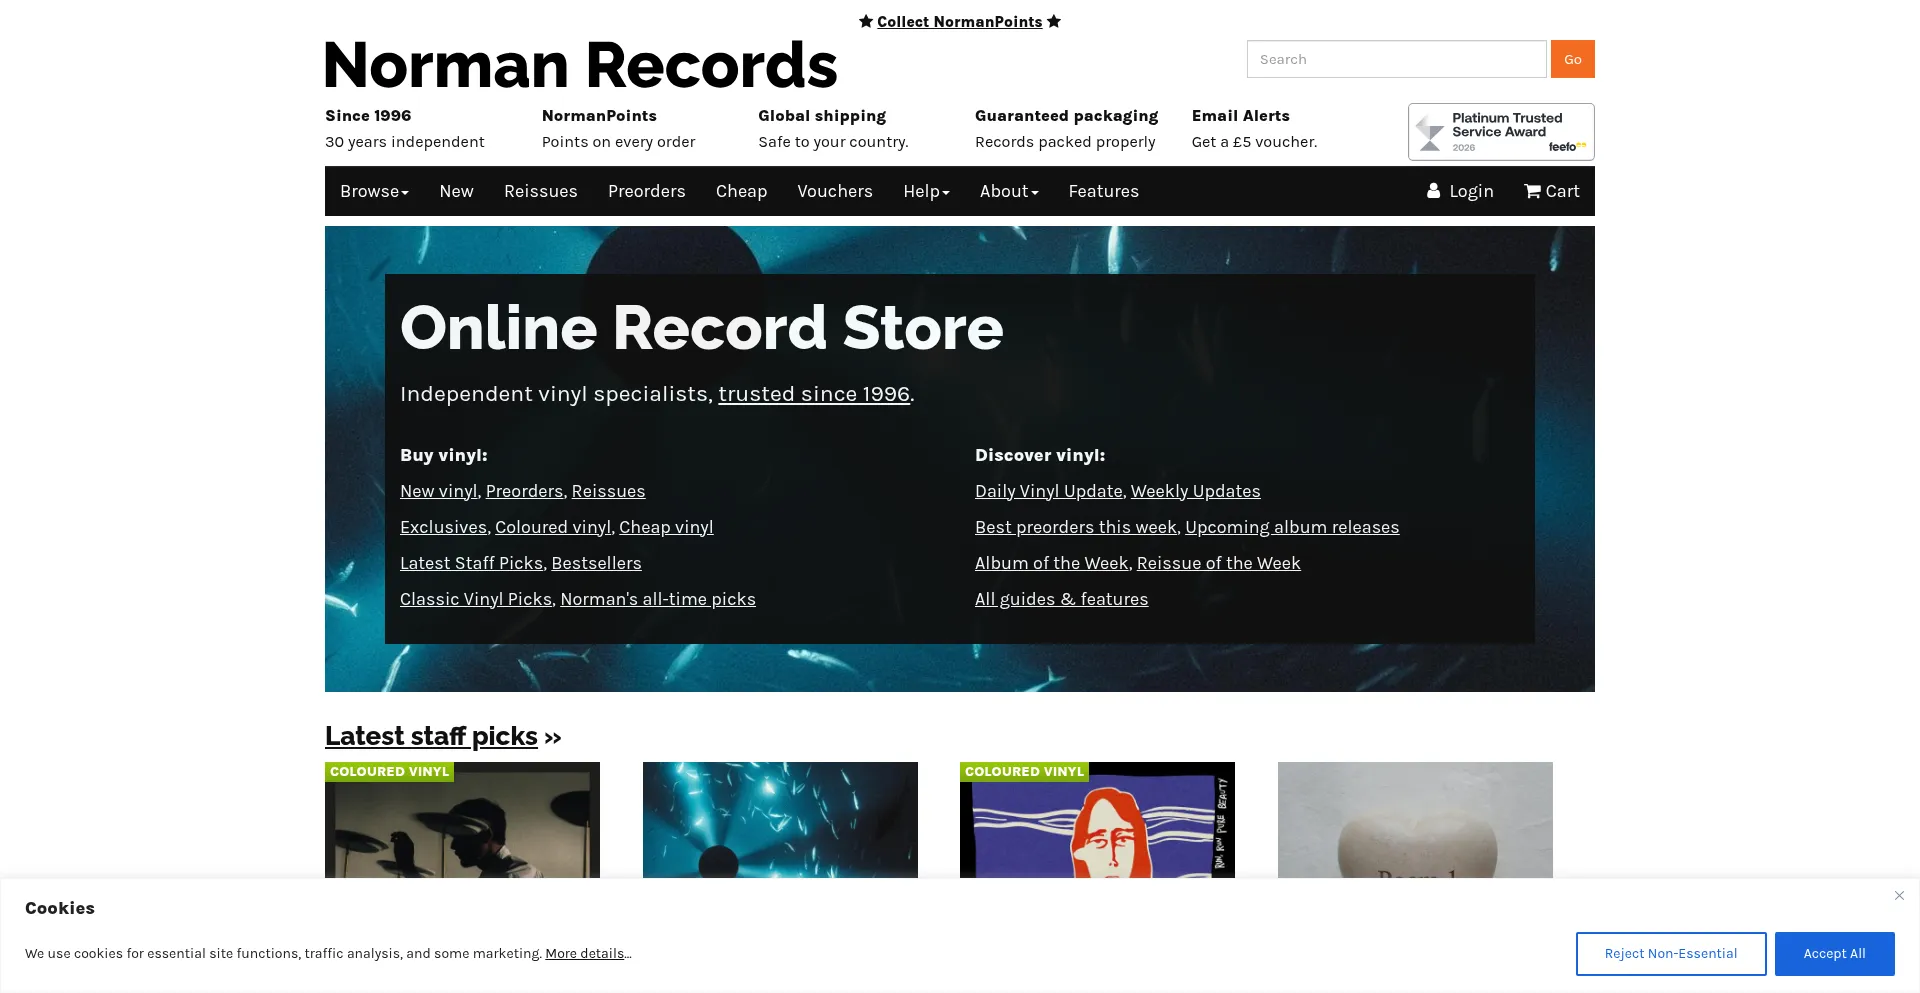Open the cookies More details link

[585, 954]
